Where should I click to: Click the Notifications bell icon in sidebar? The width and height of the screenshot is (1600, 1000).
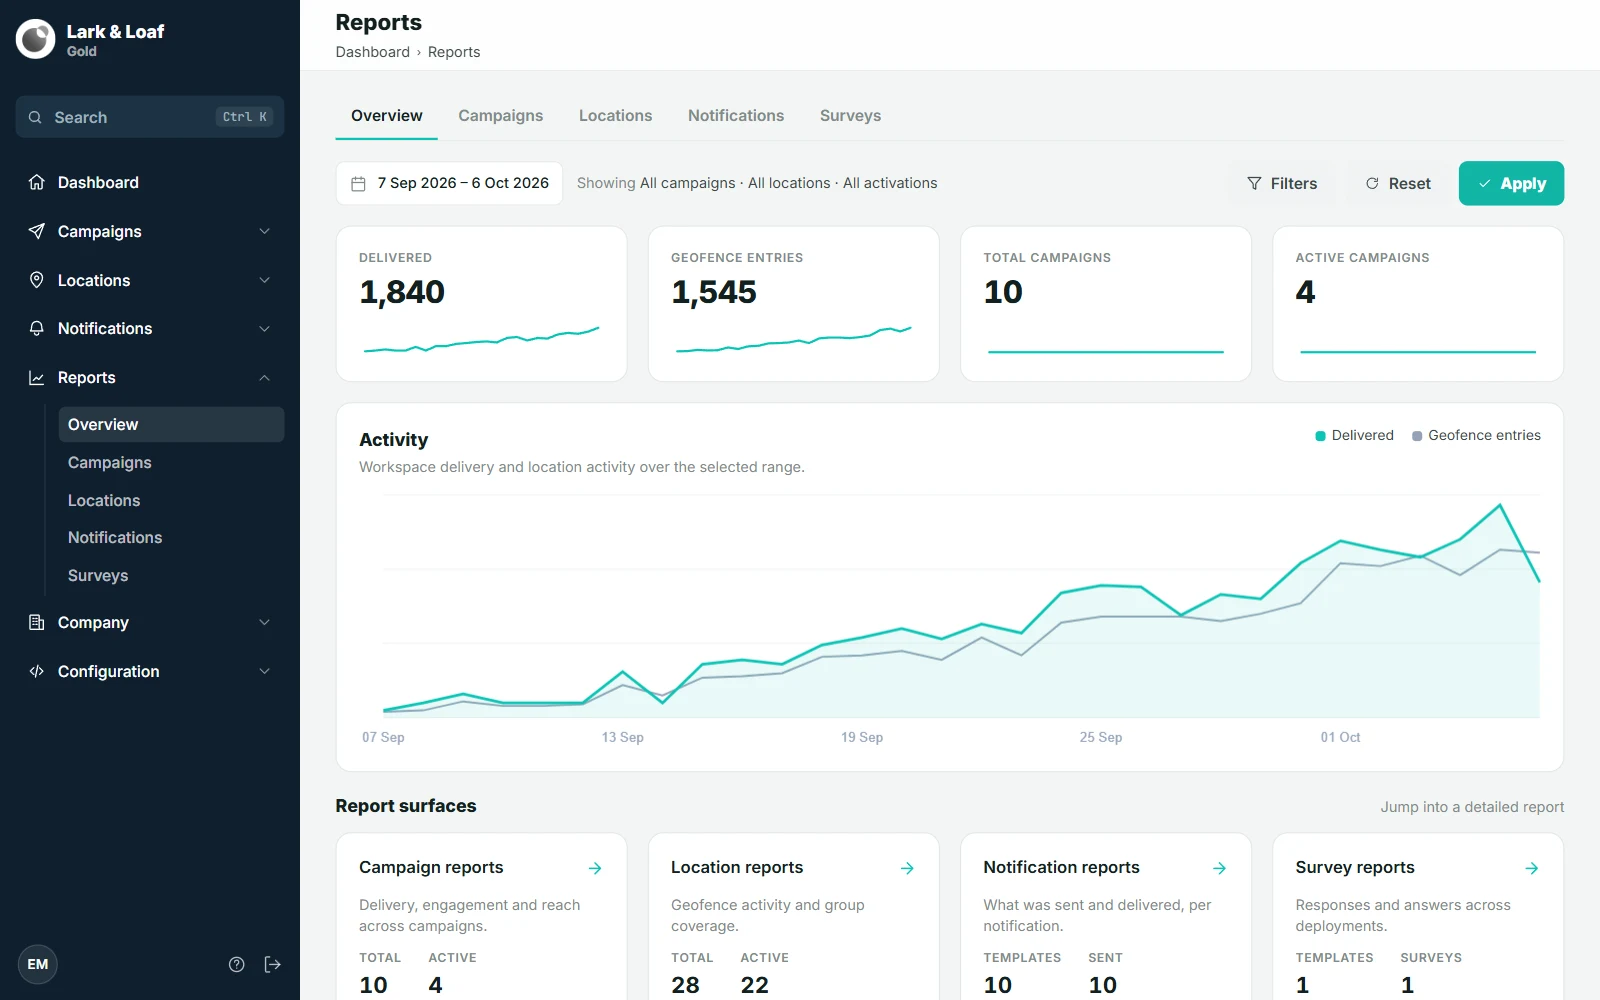(37, 328)
